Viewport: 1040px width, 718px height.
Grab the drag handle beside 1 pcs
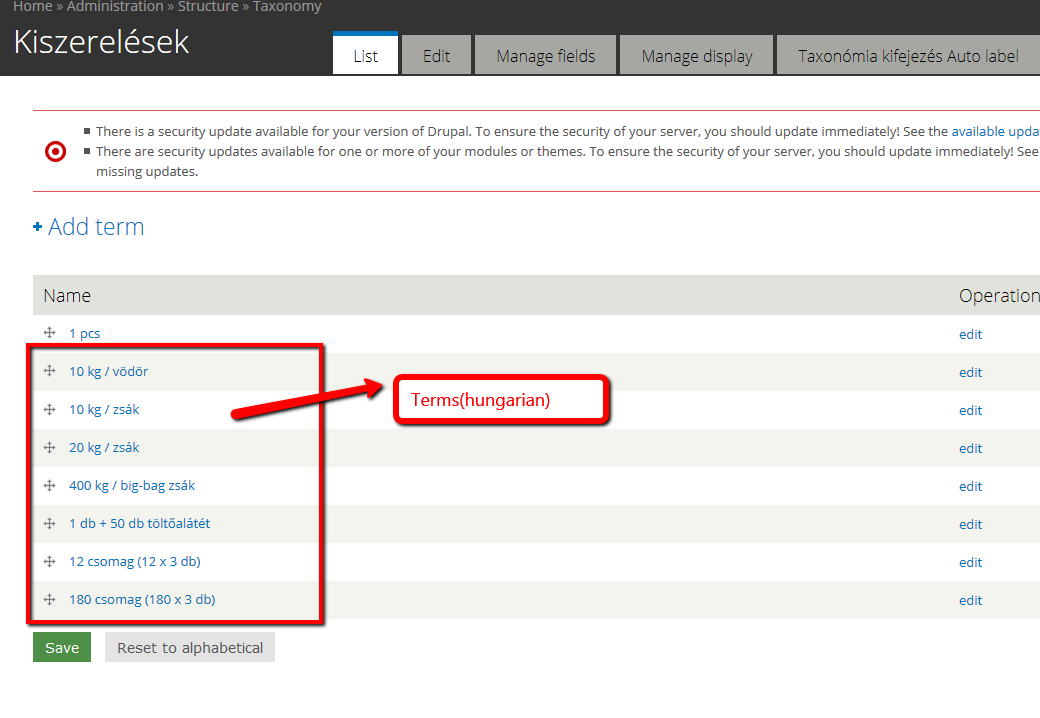point(49,333)
